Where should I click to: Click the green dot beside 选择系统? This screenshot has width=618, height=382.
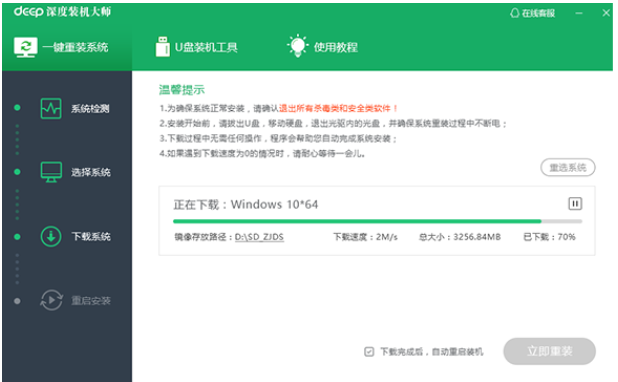(17, 172)
